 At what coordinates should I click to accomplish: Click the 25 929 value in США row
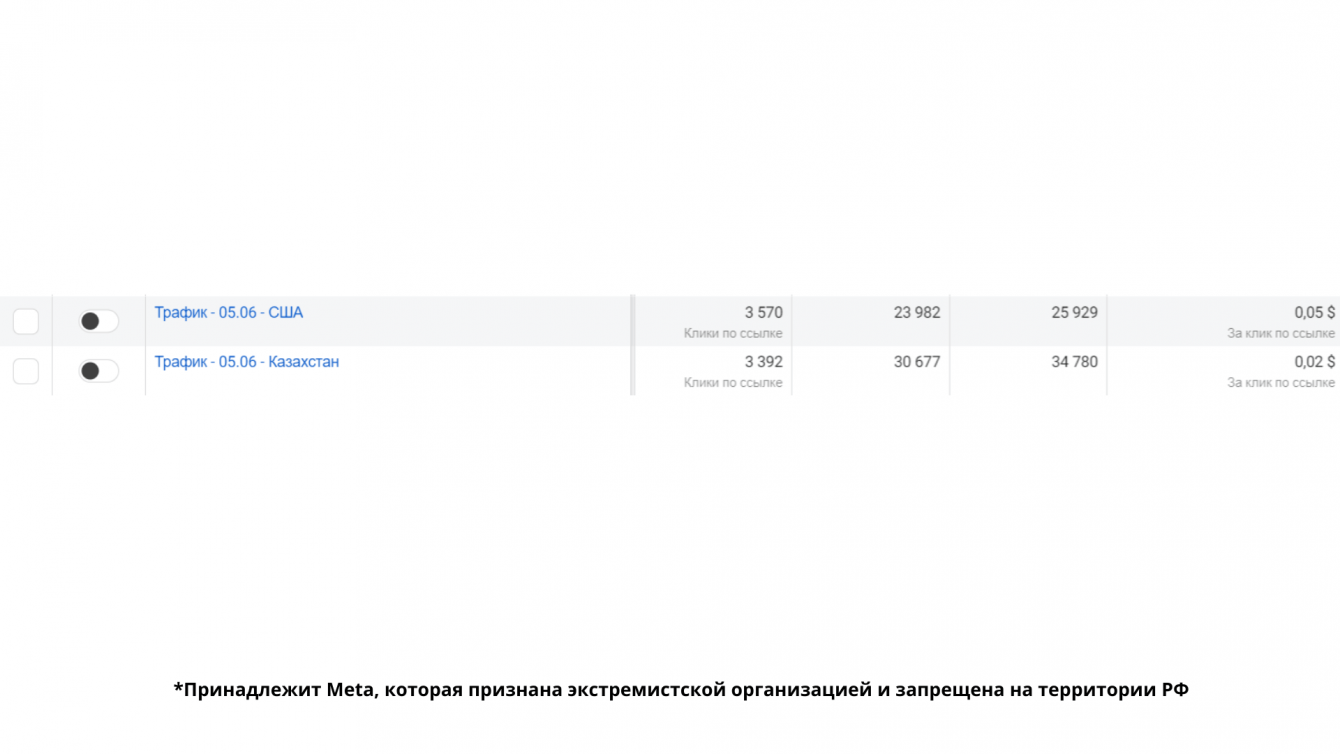pyautogui.click(x=1074, y=313)
